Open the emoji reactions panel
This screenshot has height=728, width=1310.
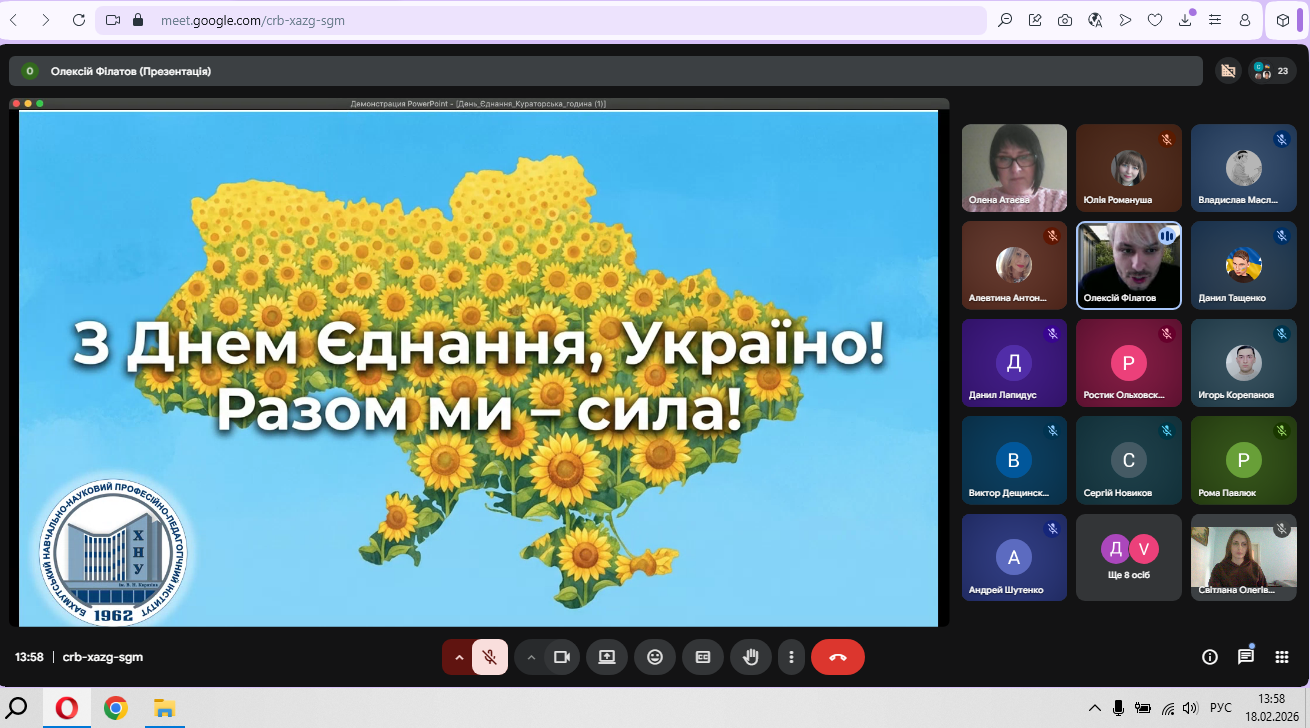tap(655, 657)
